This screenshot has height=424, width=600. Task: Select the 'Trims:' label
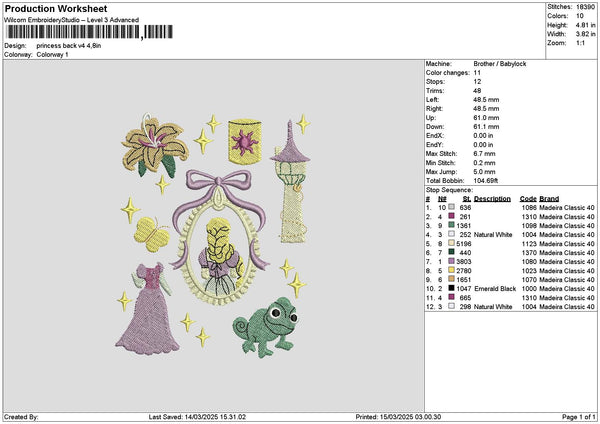[x=435, y=91]
